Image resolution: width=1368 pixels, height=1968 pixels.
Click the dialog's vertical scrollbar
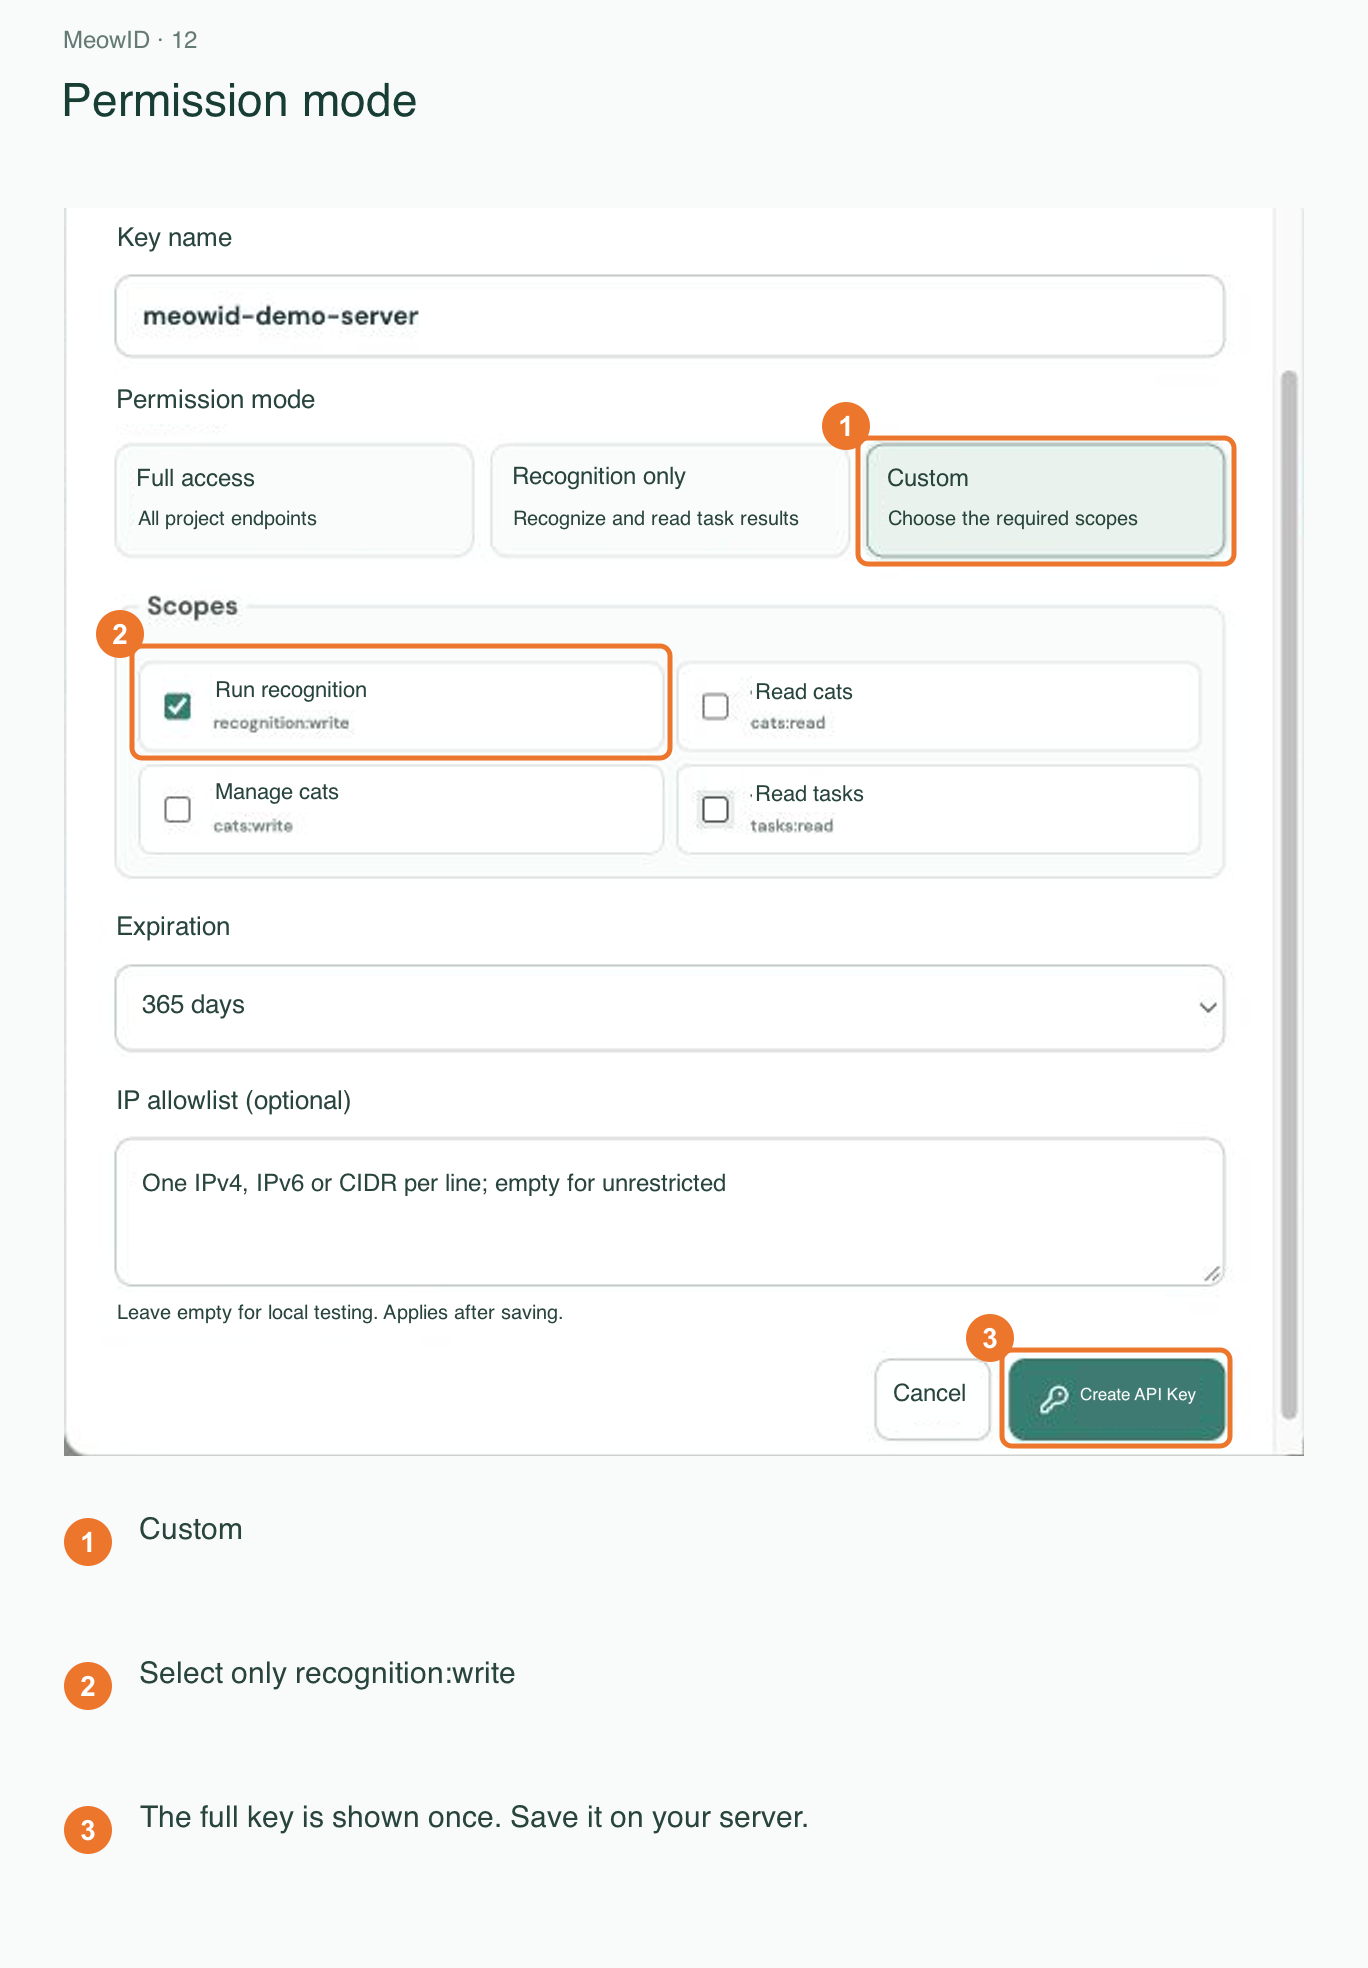[x=1289, y=894]
